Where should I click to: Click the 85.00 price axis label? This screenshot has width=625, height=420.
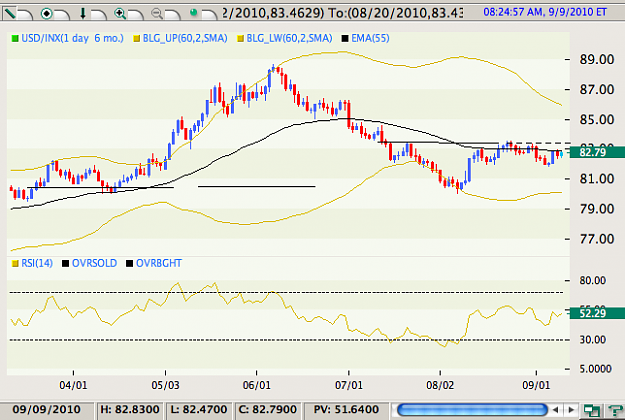pyautogui.click(x=597, y=119)
